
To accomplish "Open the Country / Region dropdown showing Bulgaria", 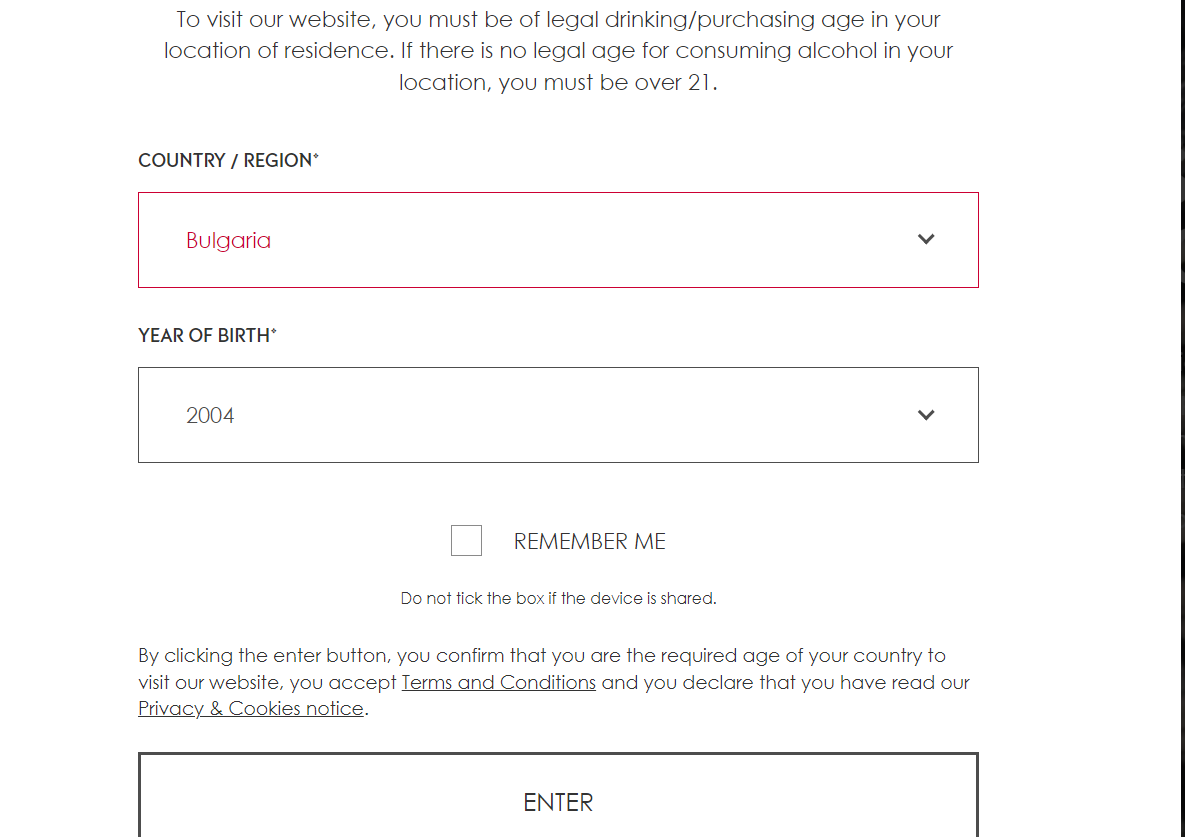I will 558,240.
